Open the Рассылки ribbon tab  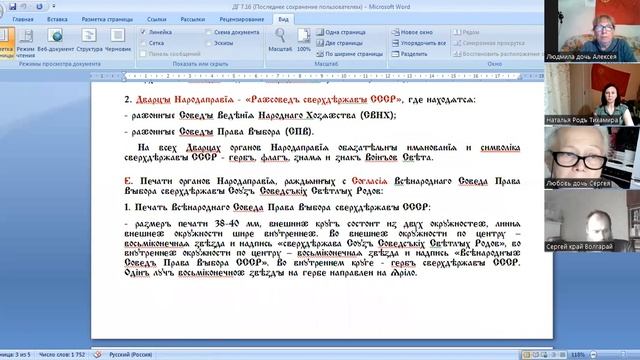193,19
